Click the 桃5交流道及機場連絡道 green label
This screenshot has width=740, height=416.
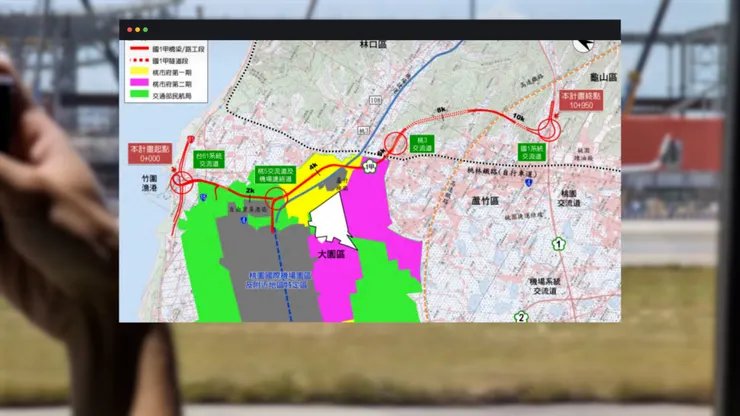[275, 175]
